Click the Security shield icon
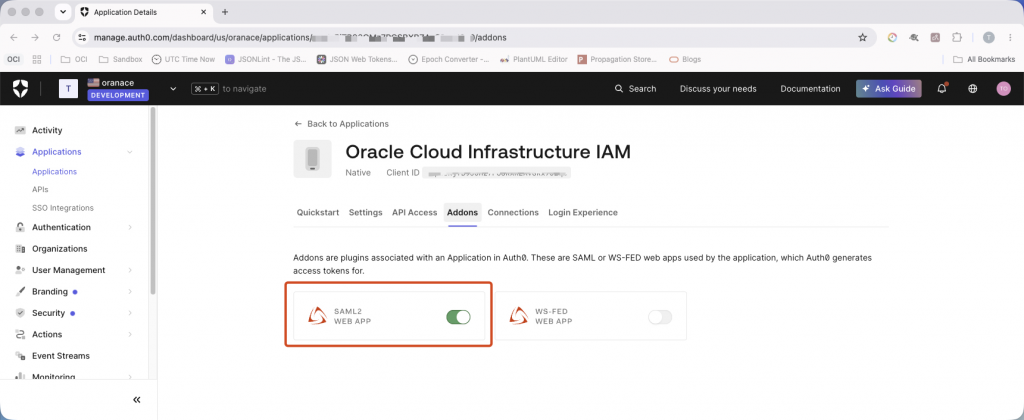The width and height of the screenshot is (1024, 420). 20,313
